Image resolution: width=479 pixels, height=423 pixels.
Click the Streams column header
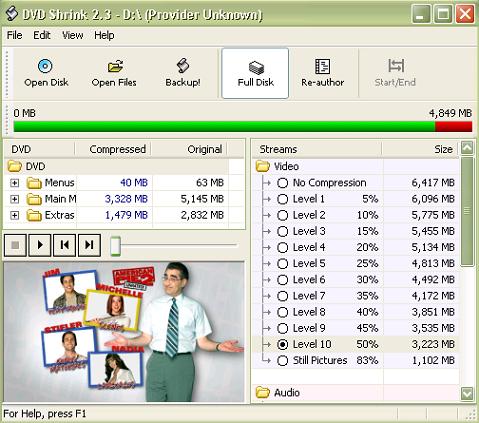pyautogui.click(x=316, y=149)
